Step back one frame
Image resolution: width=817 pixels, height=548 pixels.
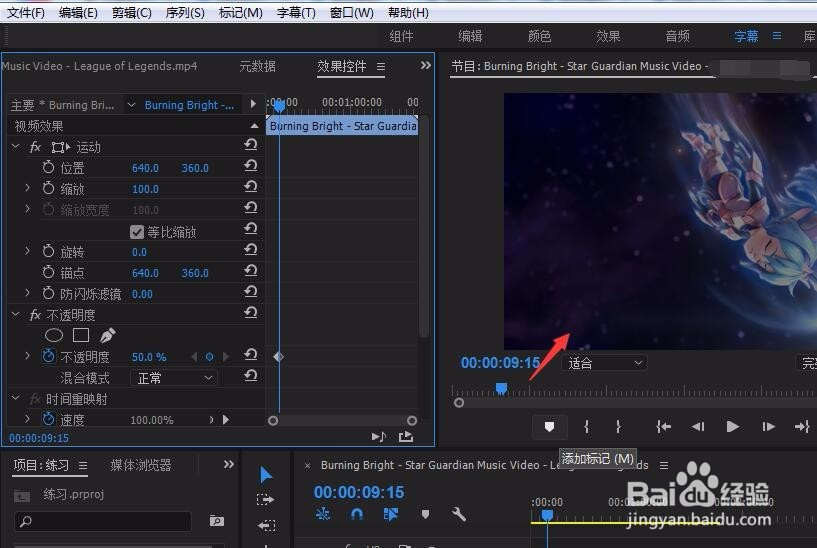pos(698,427)
